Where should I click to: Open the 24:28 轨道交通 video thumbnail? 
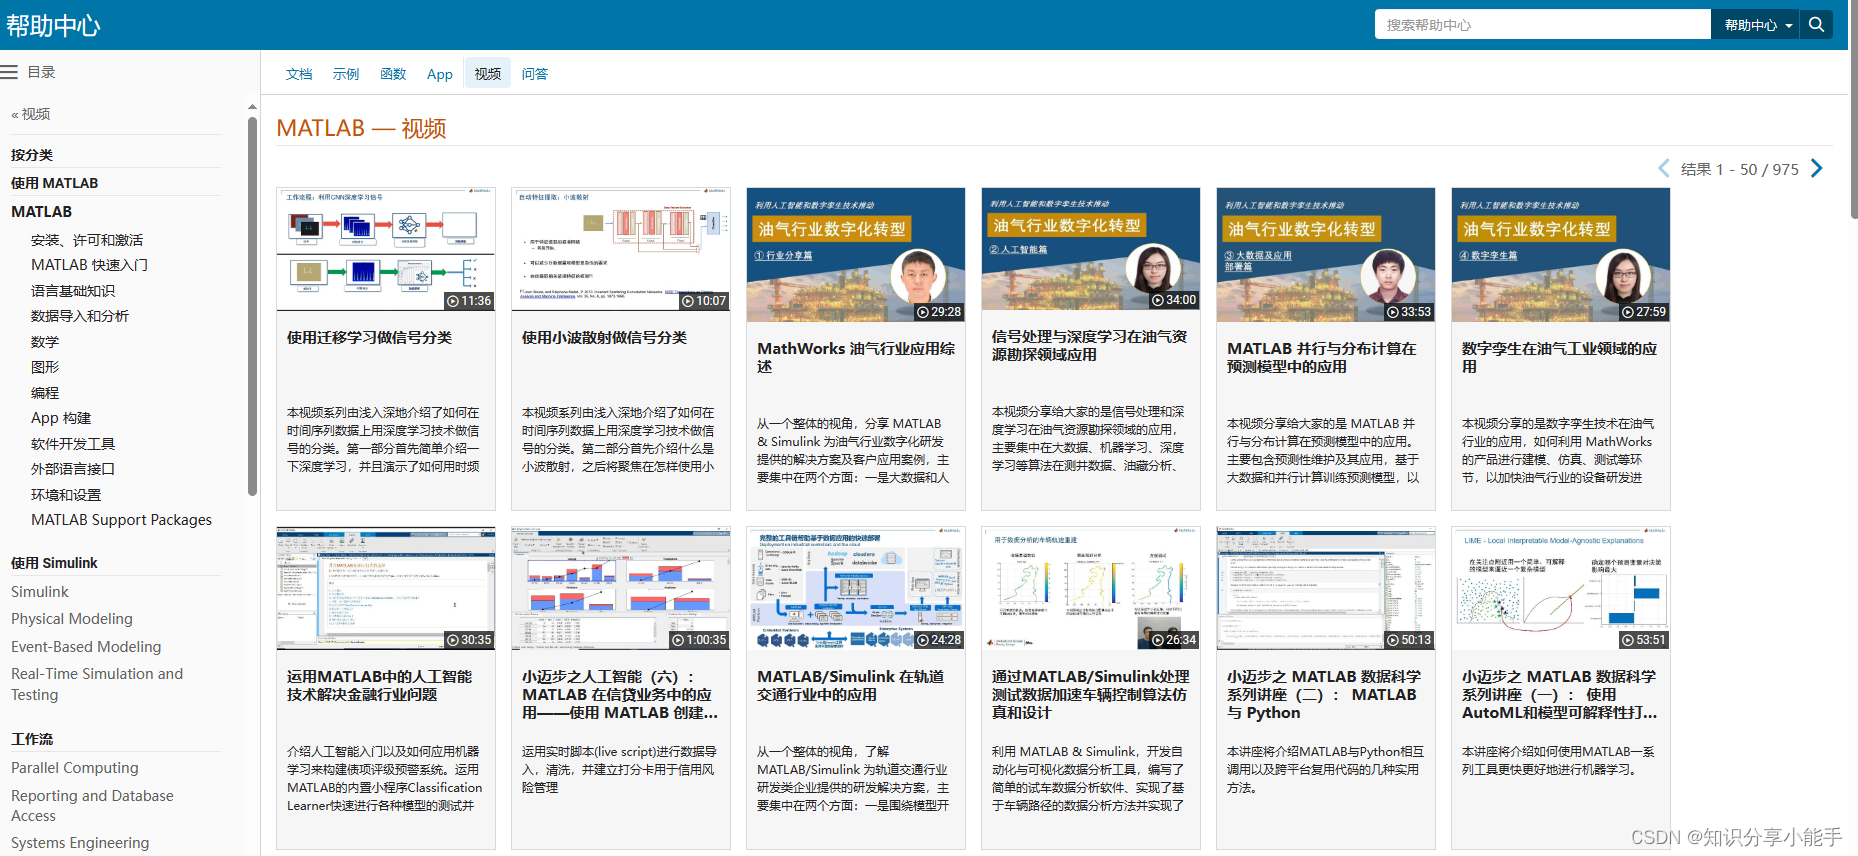point(855,589)
